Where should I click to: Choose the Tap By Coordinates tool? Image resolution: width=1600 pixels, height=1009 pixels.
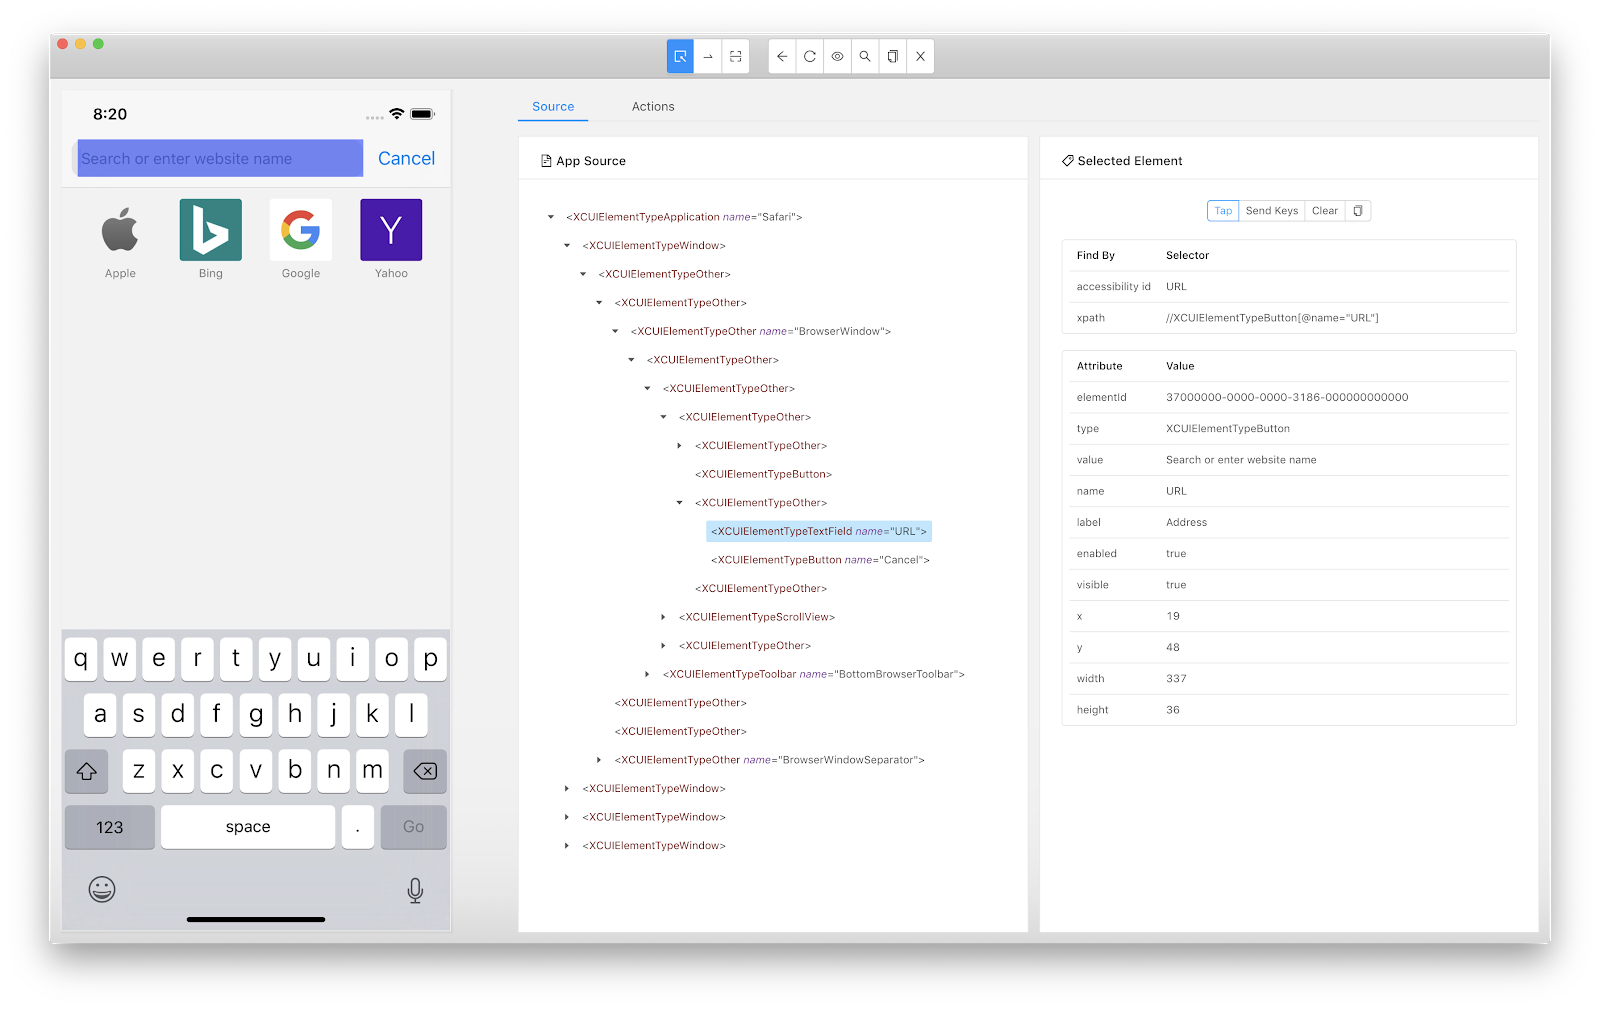pos(735,57)
